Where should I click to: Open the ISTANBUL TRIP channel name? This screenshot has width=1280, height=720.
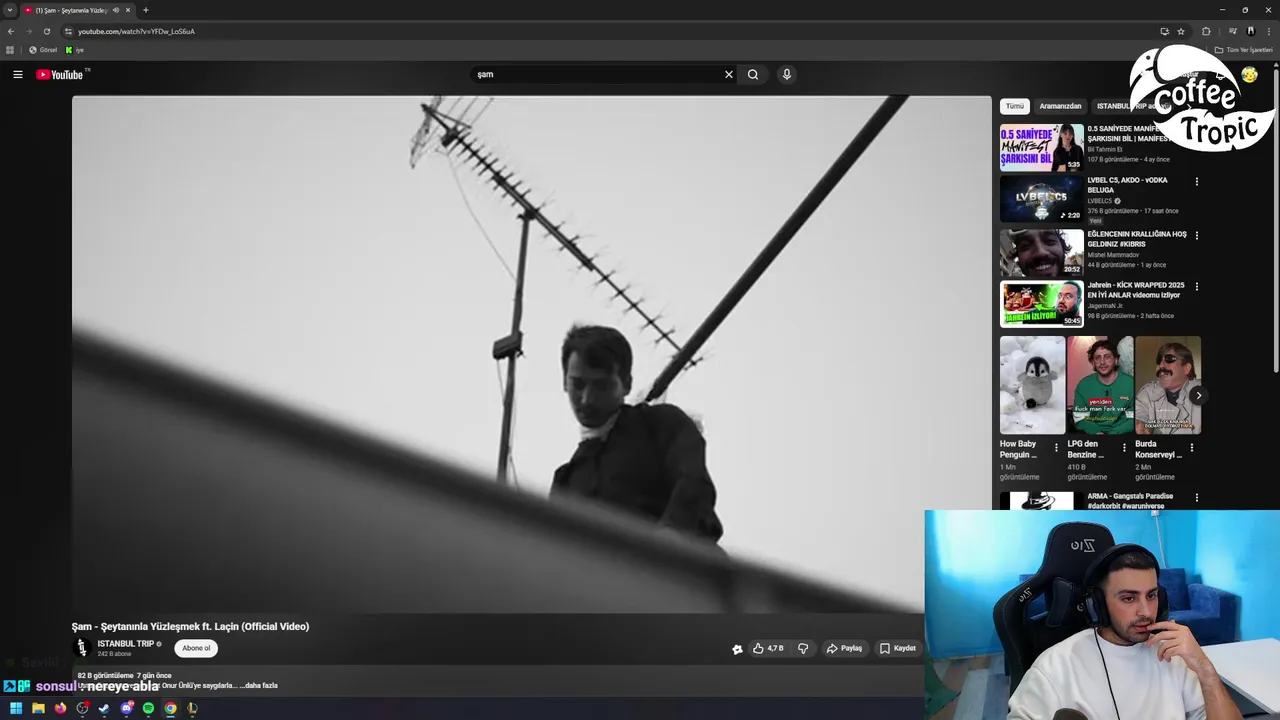click(x=126, y=644)
